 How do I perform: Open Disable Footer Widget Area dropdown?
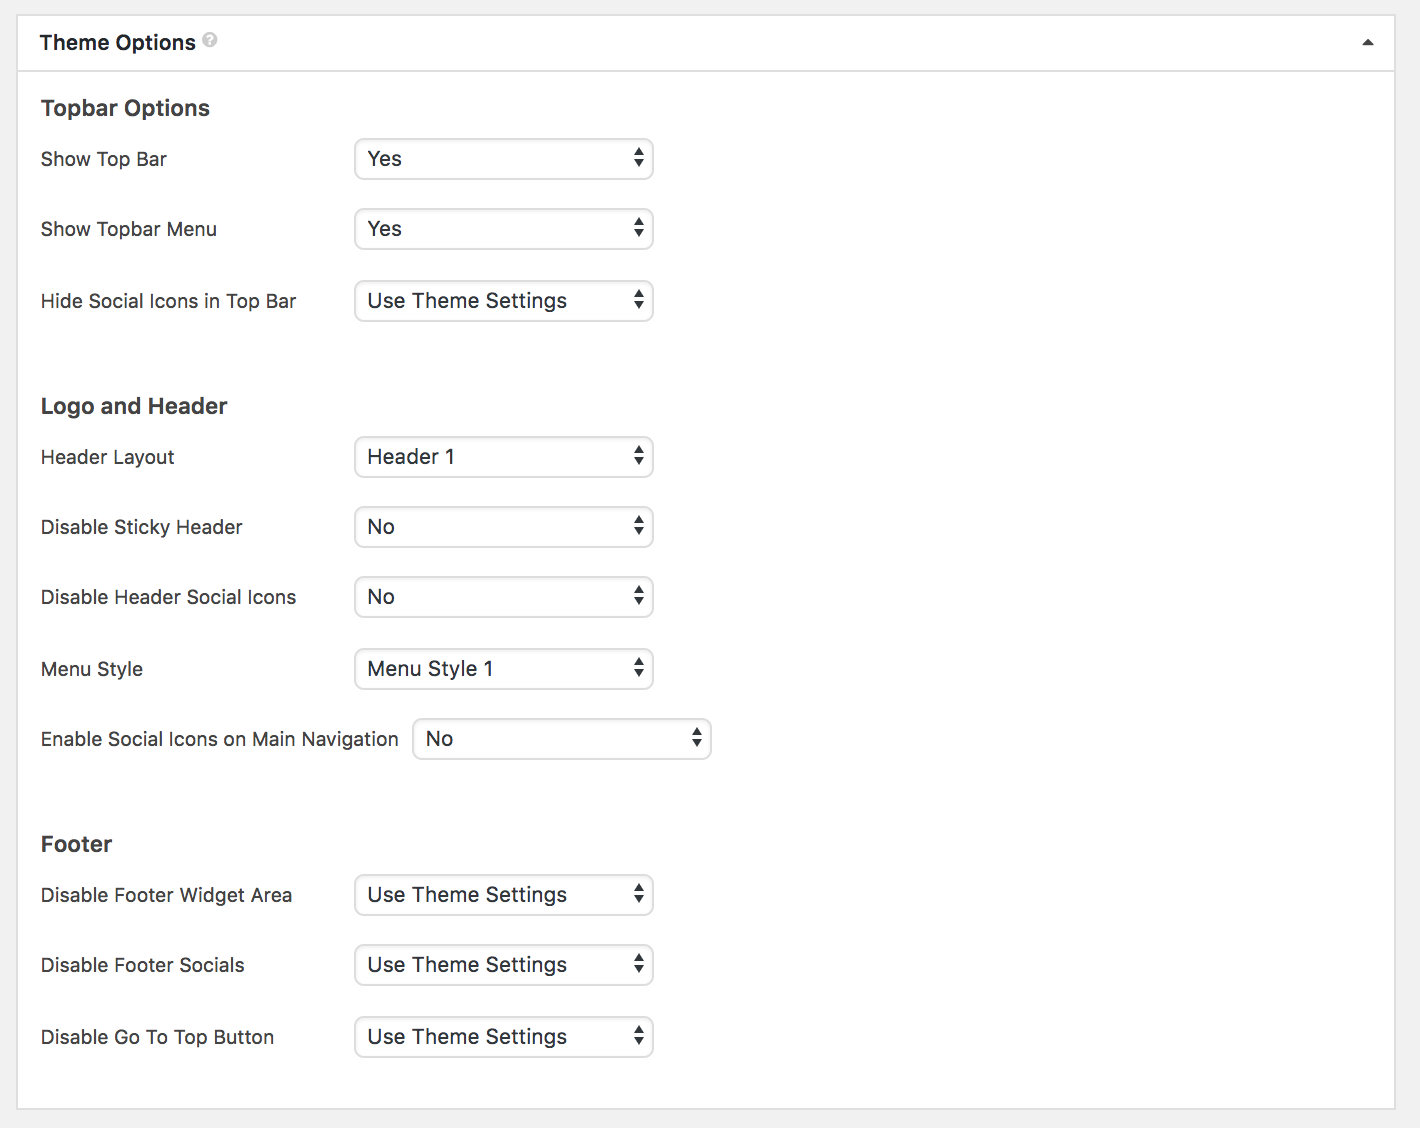click(503, 895)
